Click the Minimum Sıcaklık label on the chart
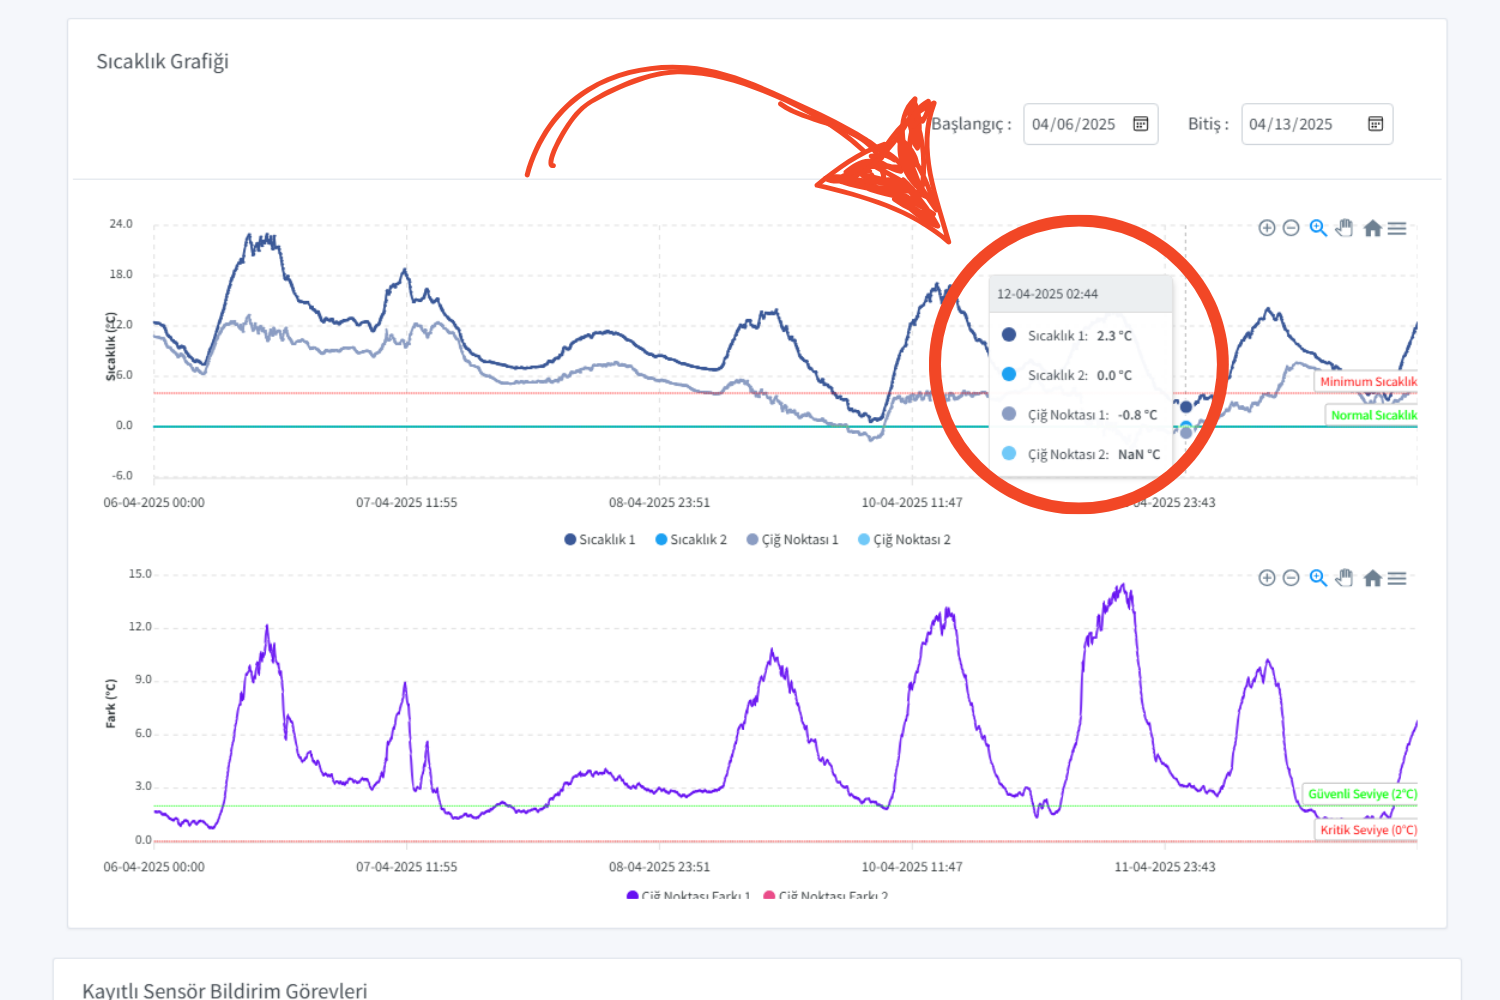The width and height of the screenshot is (1500, 1000). tap(1369, 381)
